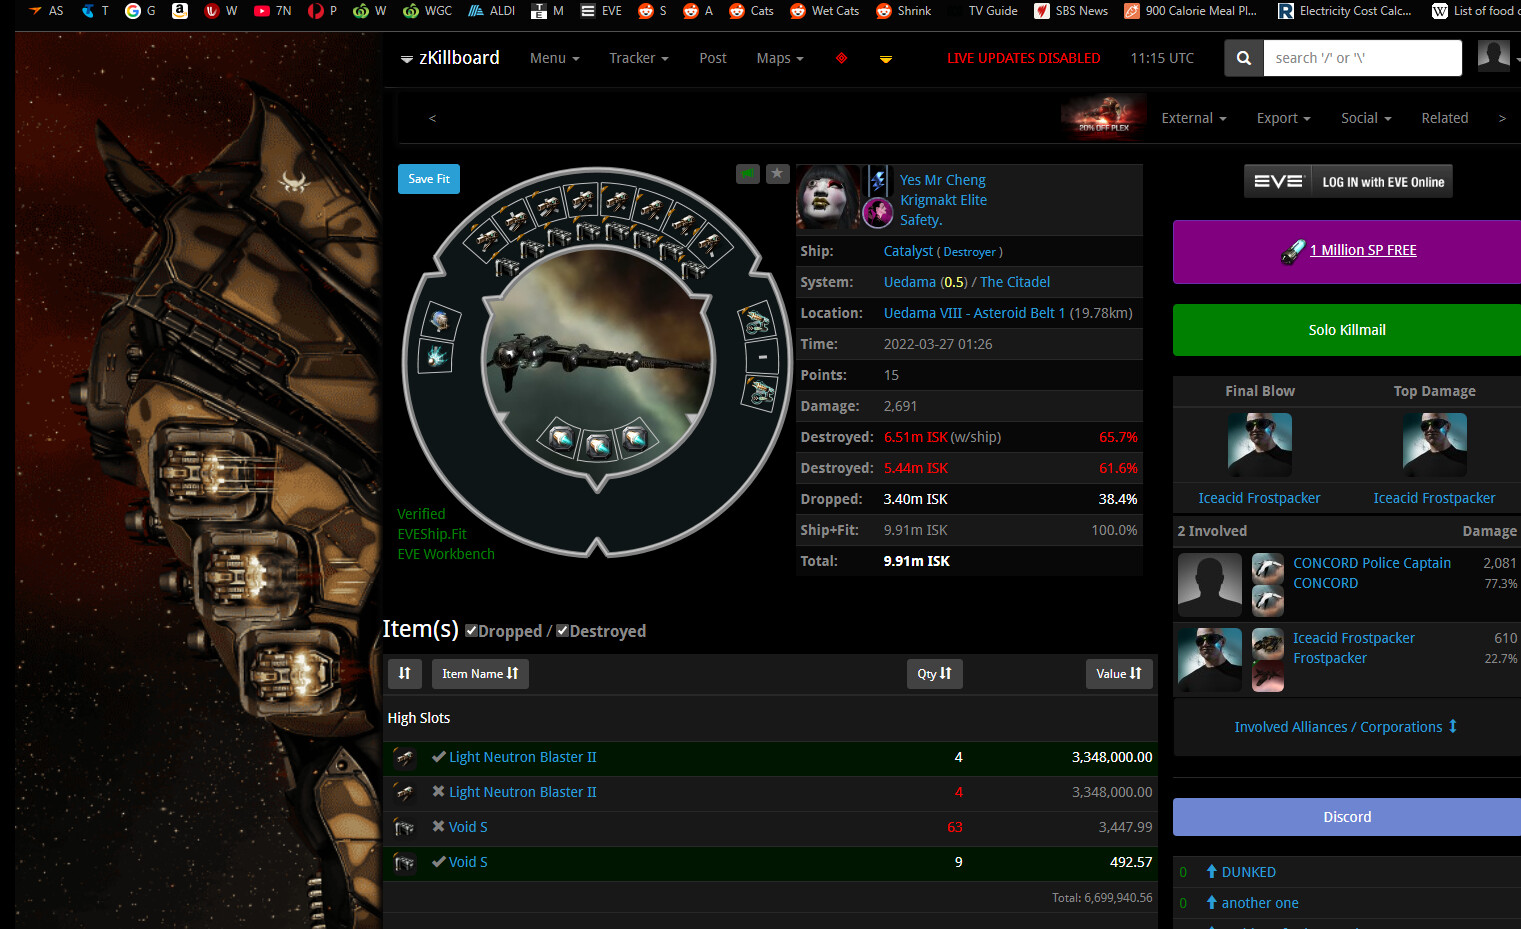This screenshot has width=1521, height=929.
Task: Go to previous kill with left arrow
Action: point(432,118)
